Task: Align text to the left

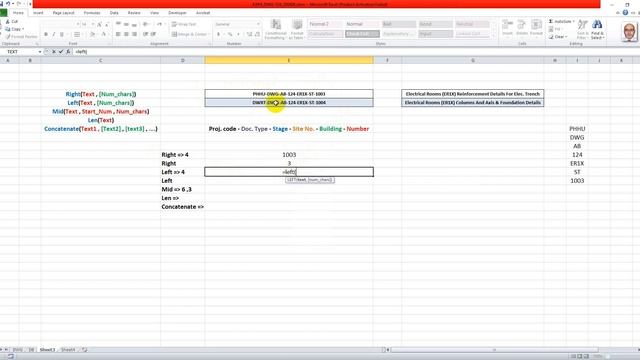Action: point(118,34)
